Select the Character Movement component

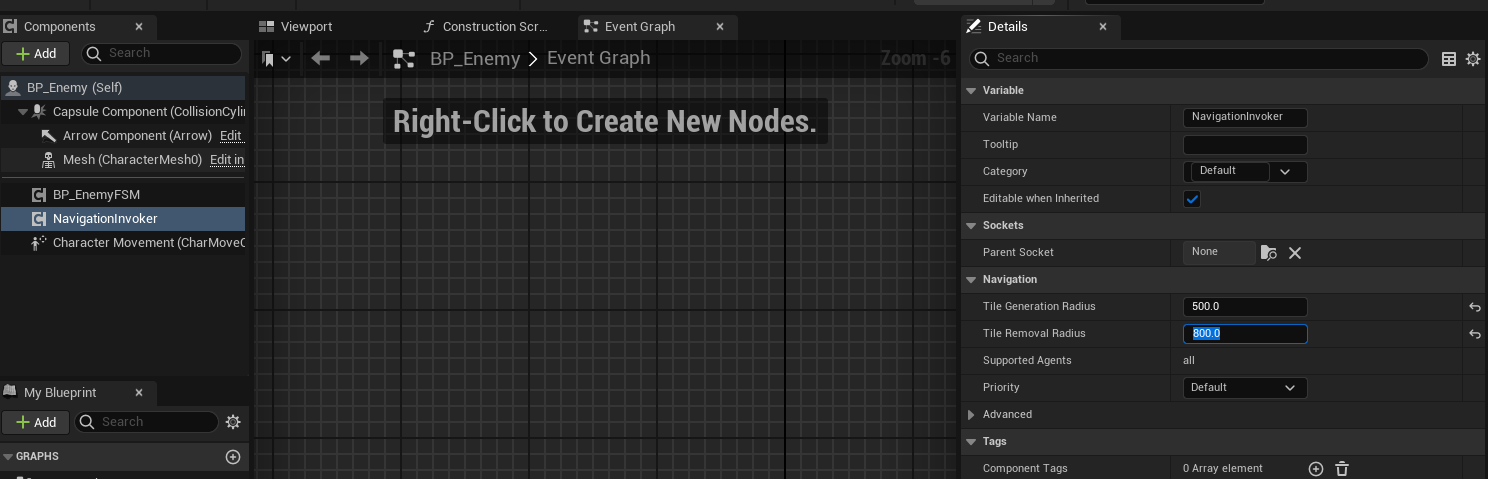click(123, 242)
